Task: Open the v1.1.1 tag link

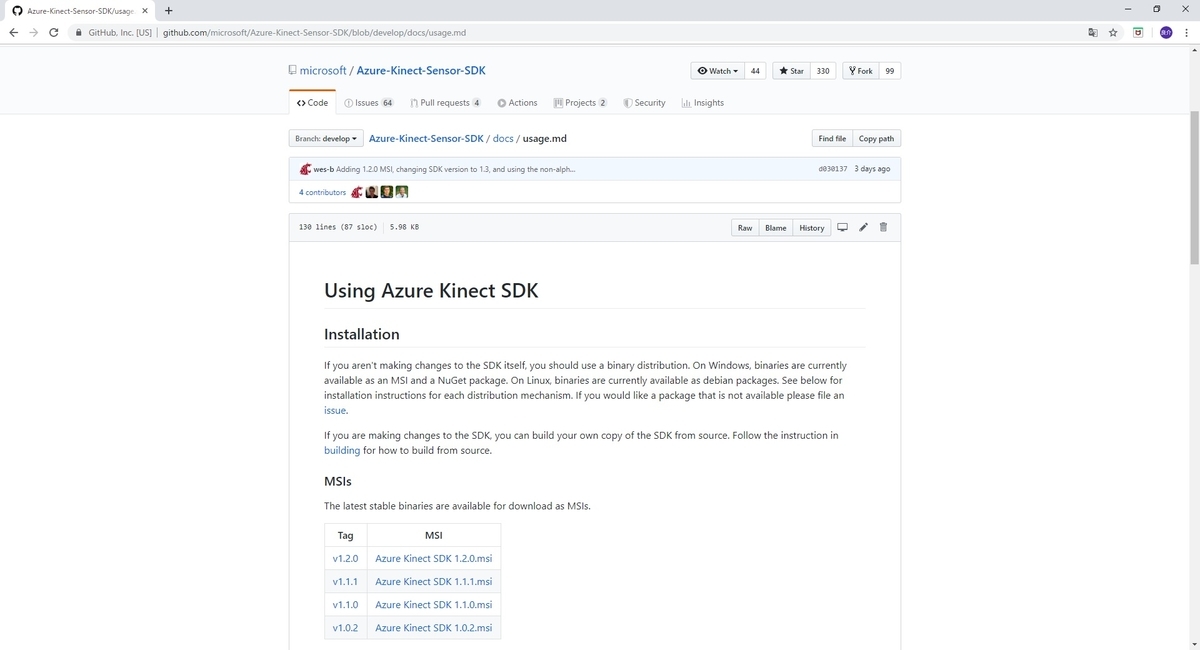Action: tap(345, 582)
